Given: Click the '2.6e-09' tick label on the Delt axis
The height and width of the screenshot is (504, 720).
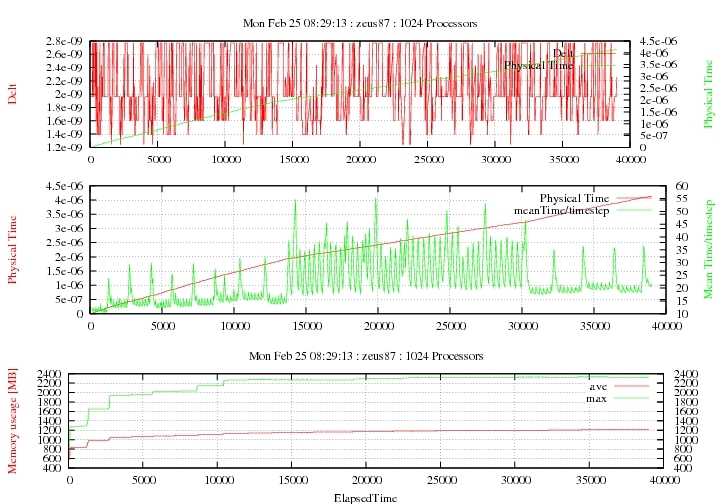Looking at the screenshot, I should (64, 54).
